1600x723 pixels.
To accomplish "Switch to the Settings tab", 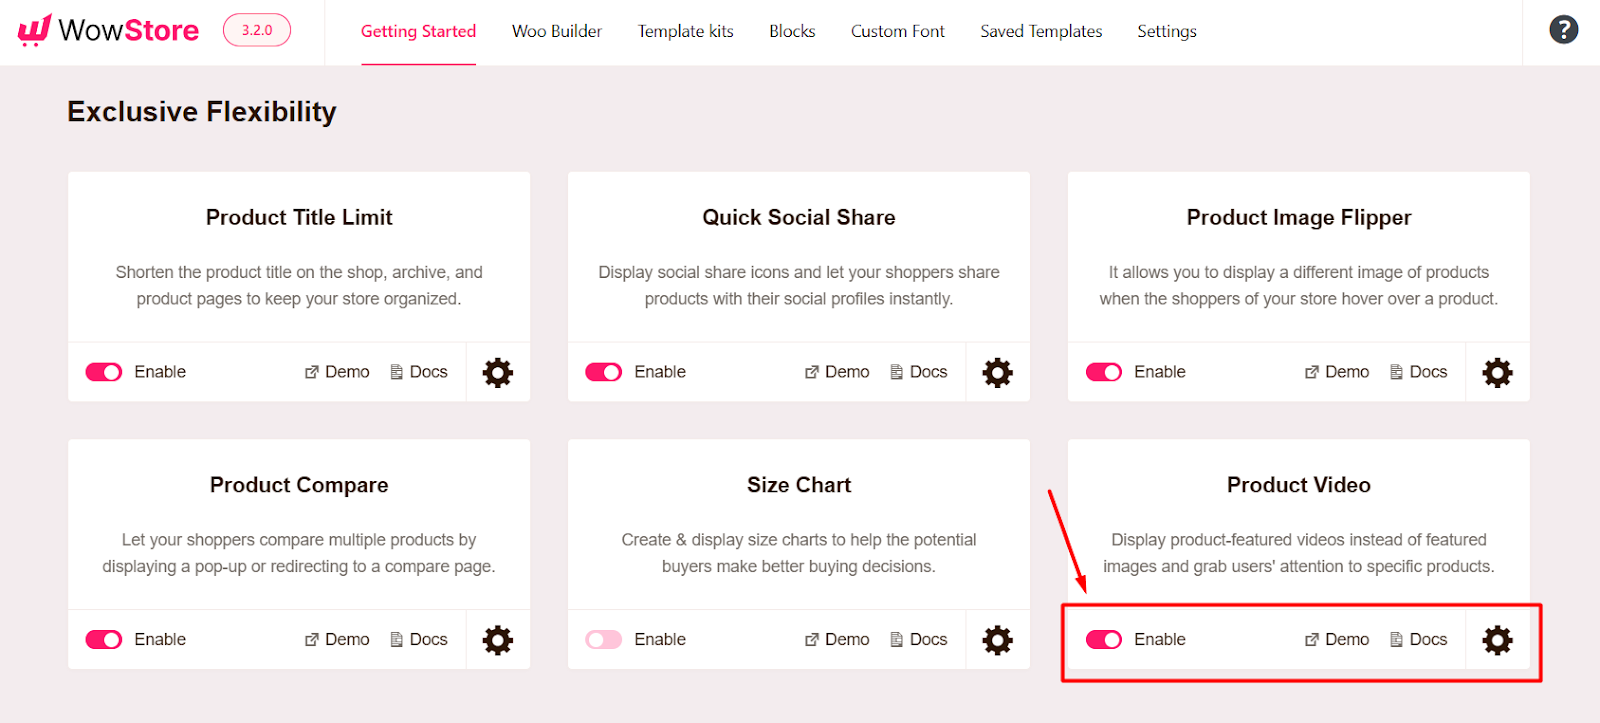I will [x=1166, y=31].
